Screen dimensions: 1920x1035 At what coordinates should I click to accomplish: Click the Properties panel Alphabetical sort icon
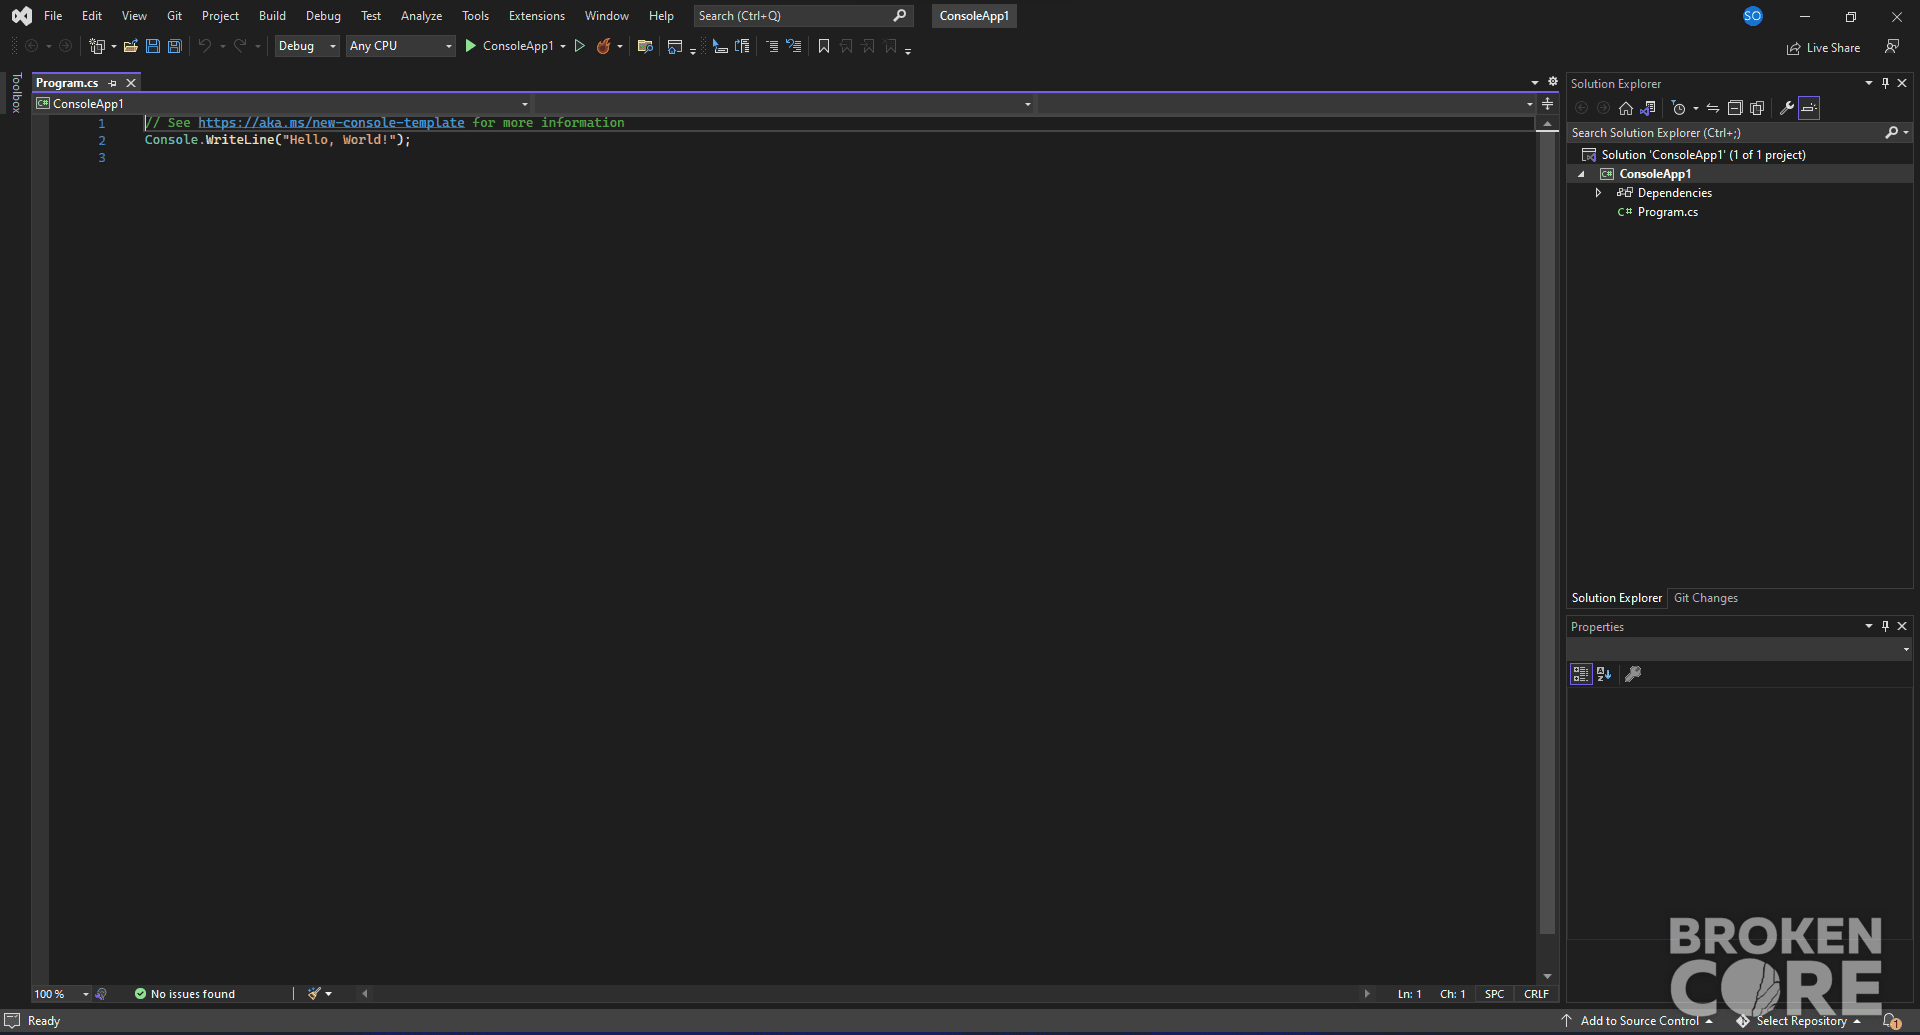pyautogui.click(x=1604, y=674)
